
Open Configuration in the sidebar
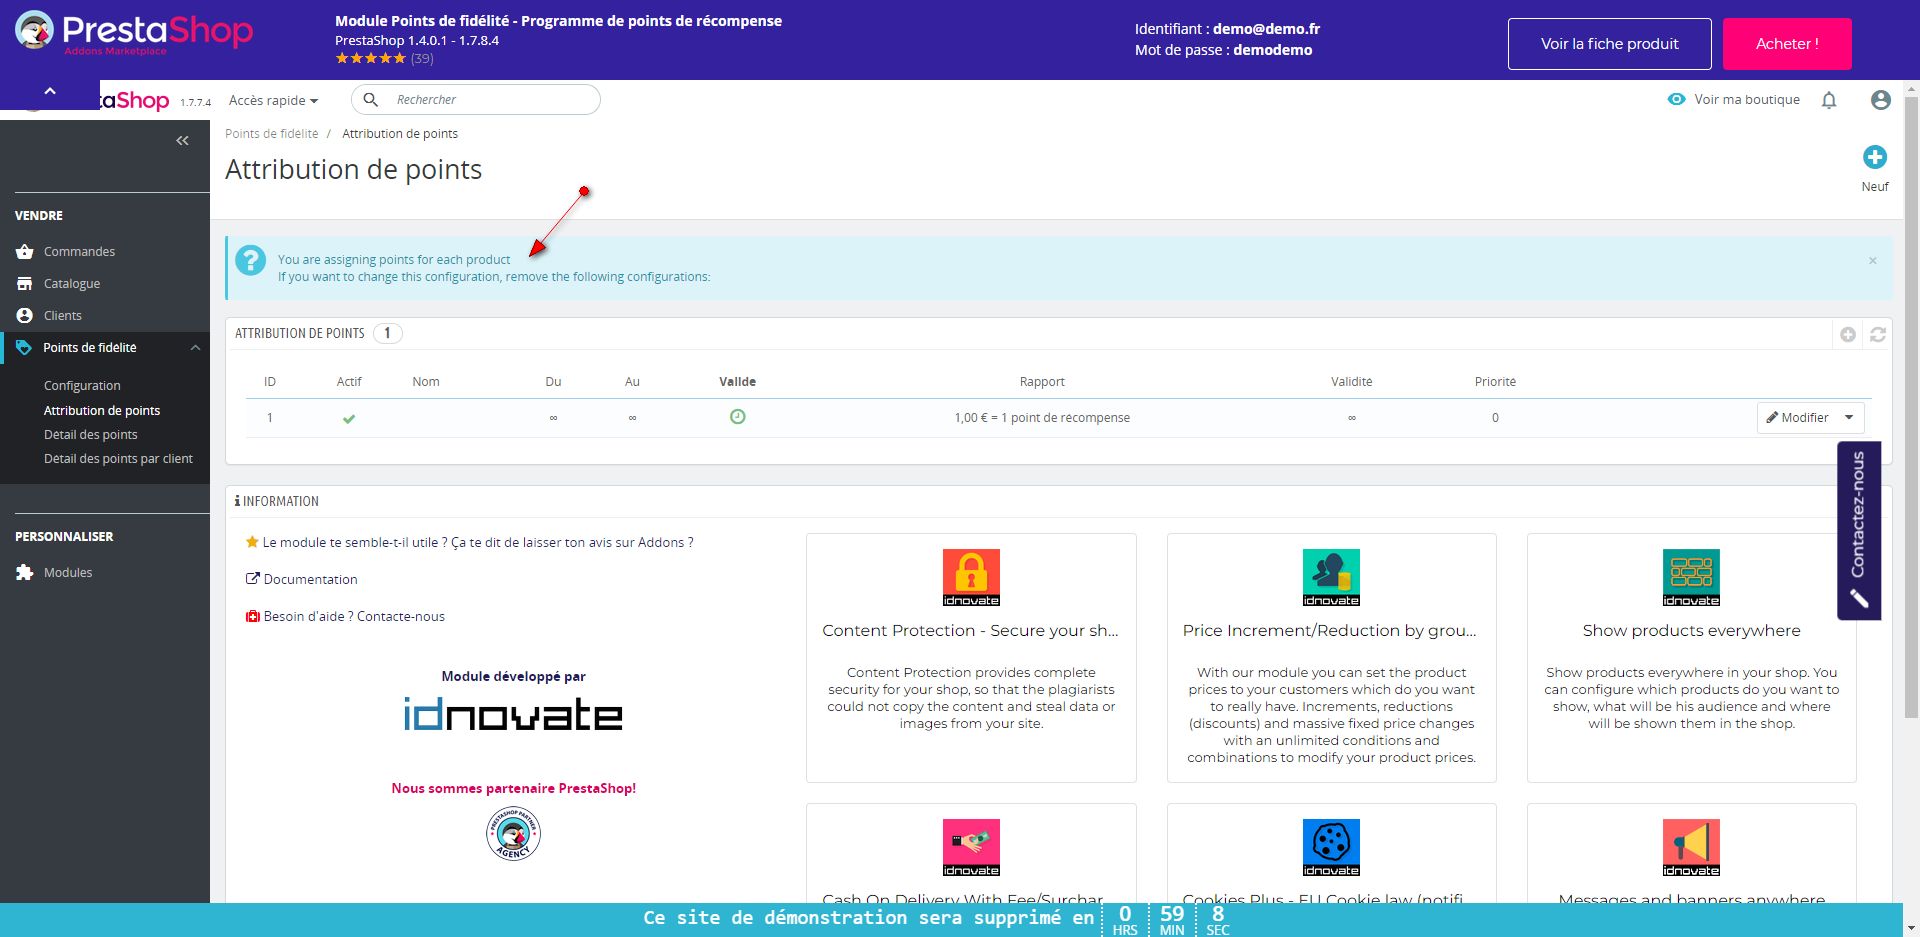(x=82, y=386)
